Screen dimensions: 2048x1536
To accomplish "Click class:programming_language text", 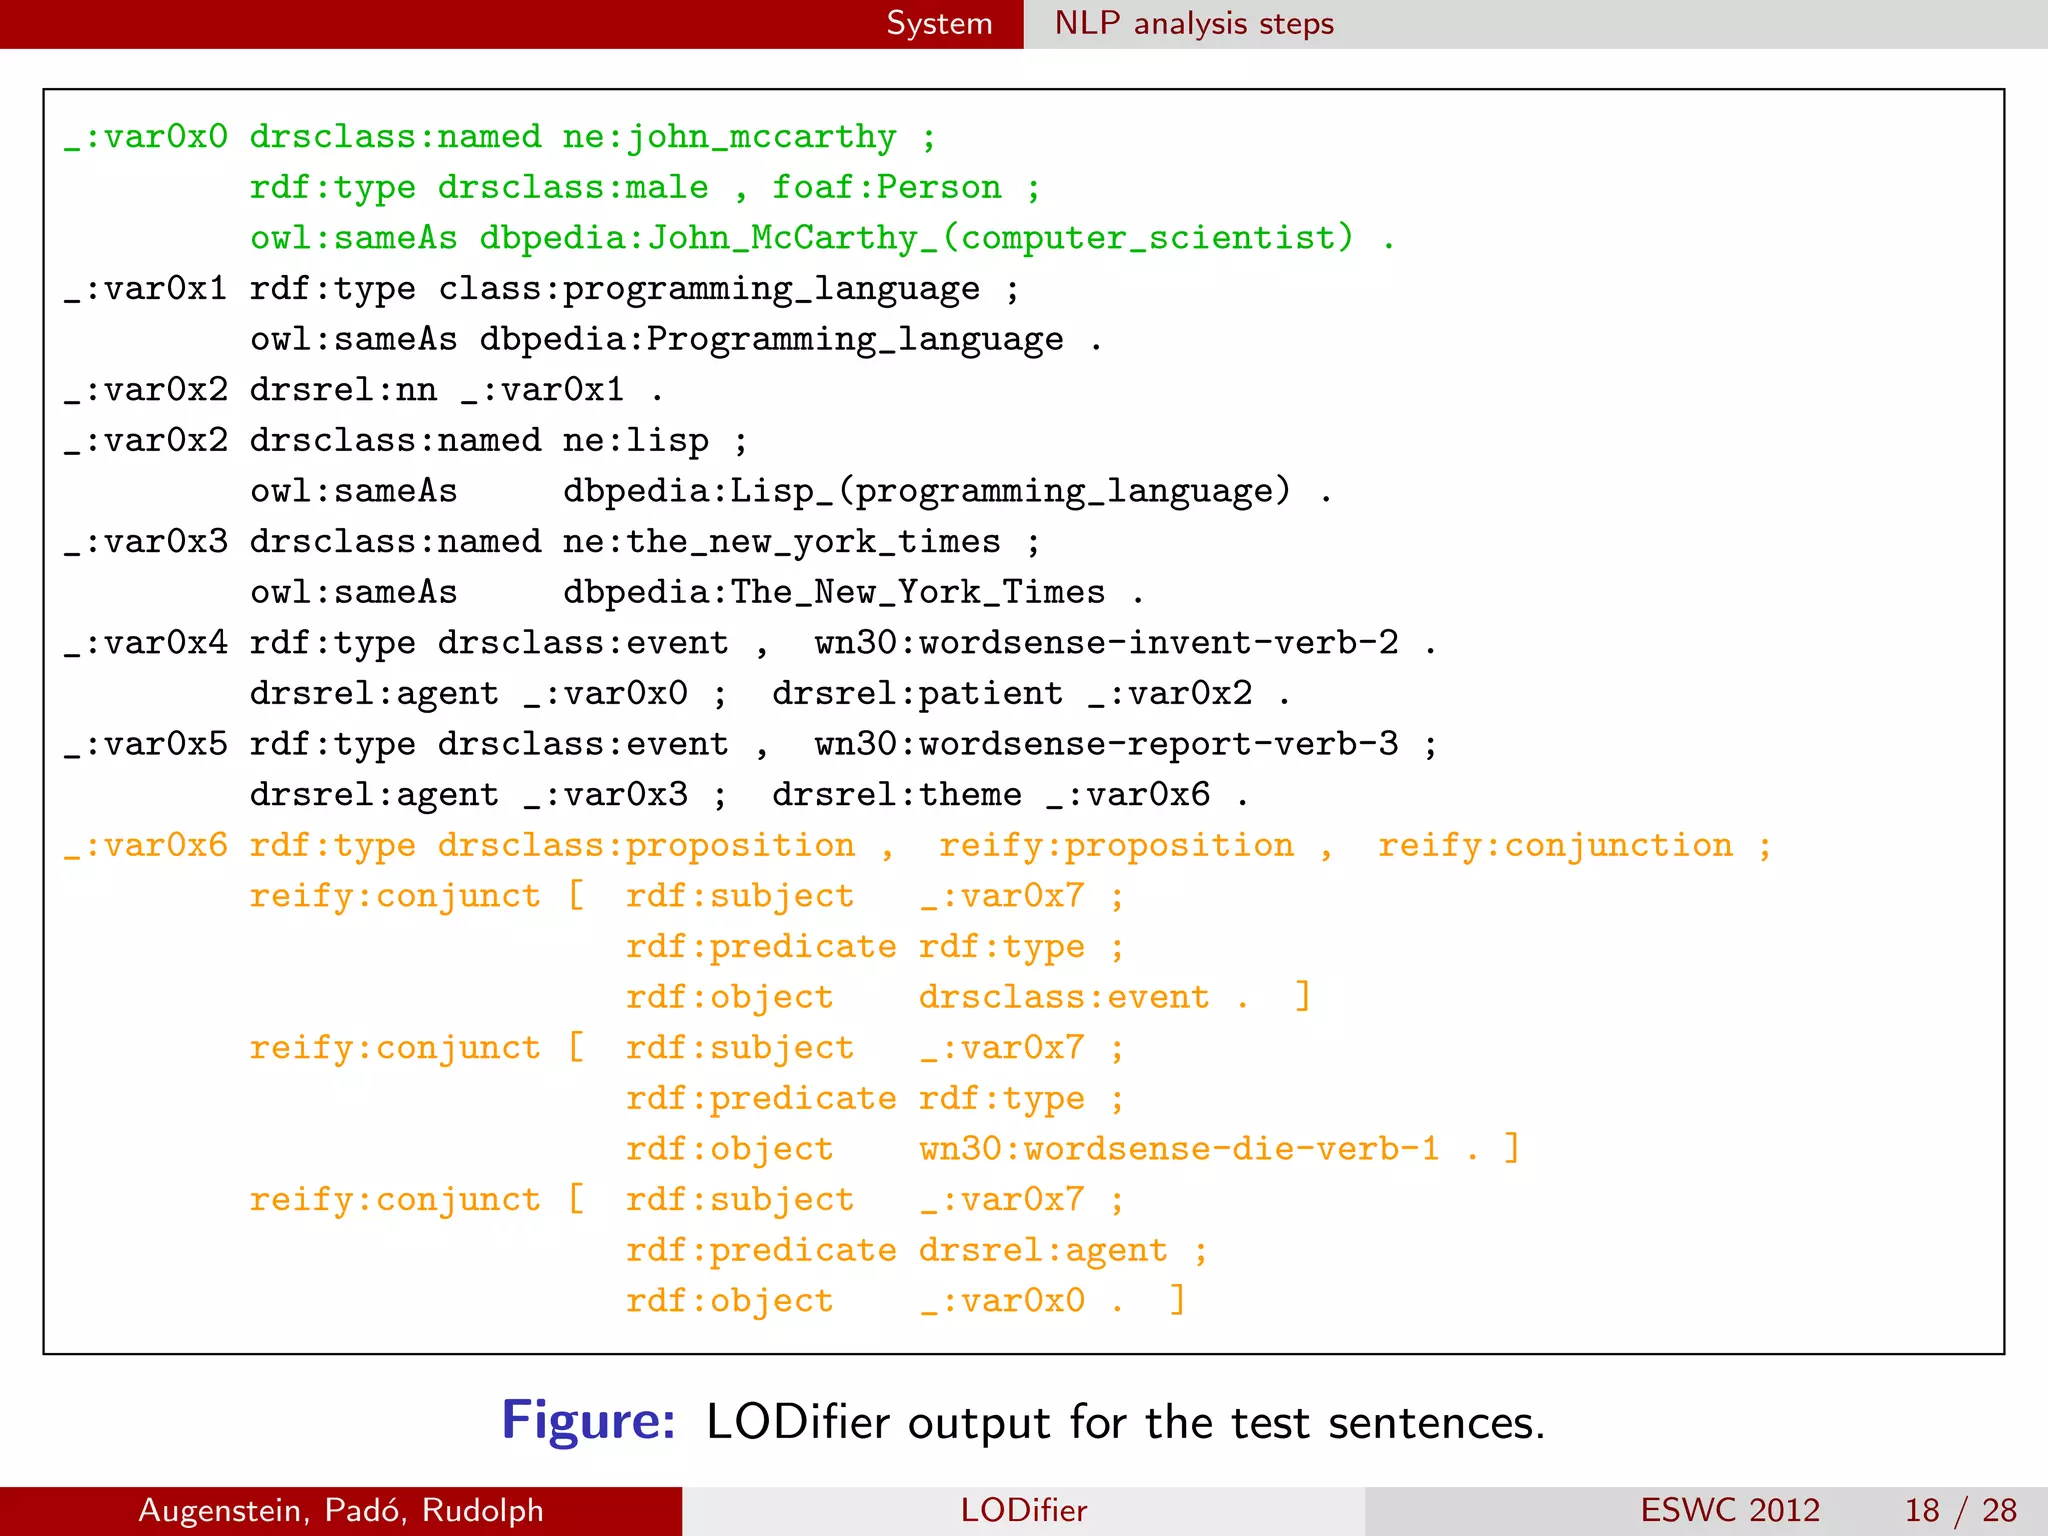I will tap(709, 289).
